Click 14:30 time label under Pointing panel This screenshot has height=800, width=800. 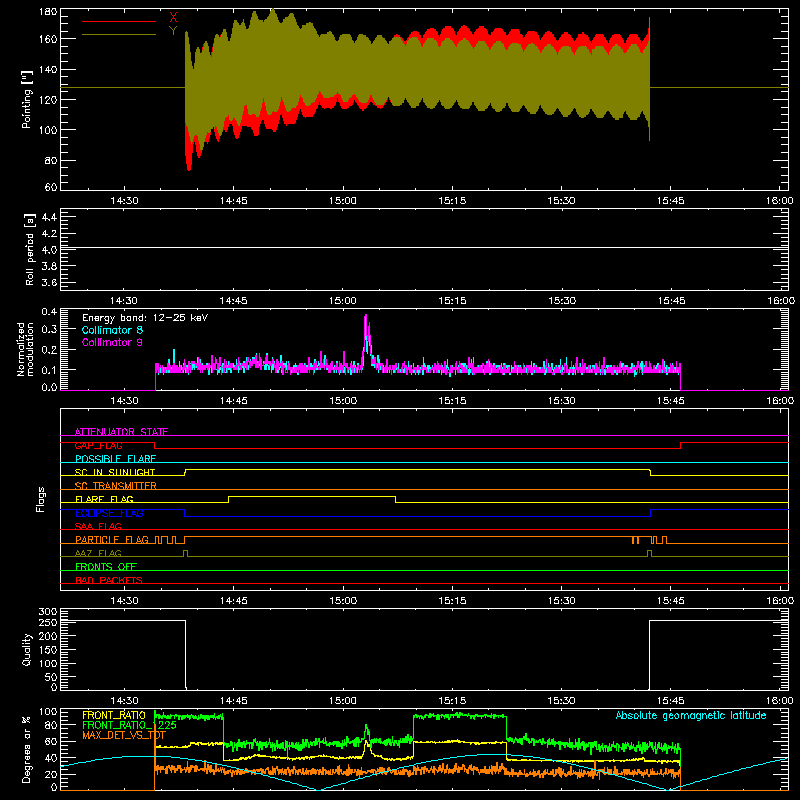124,201
